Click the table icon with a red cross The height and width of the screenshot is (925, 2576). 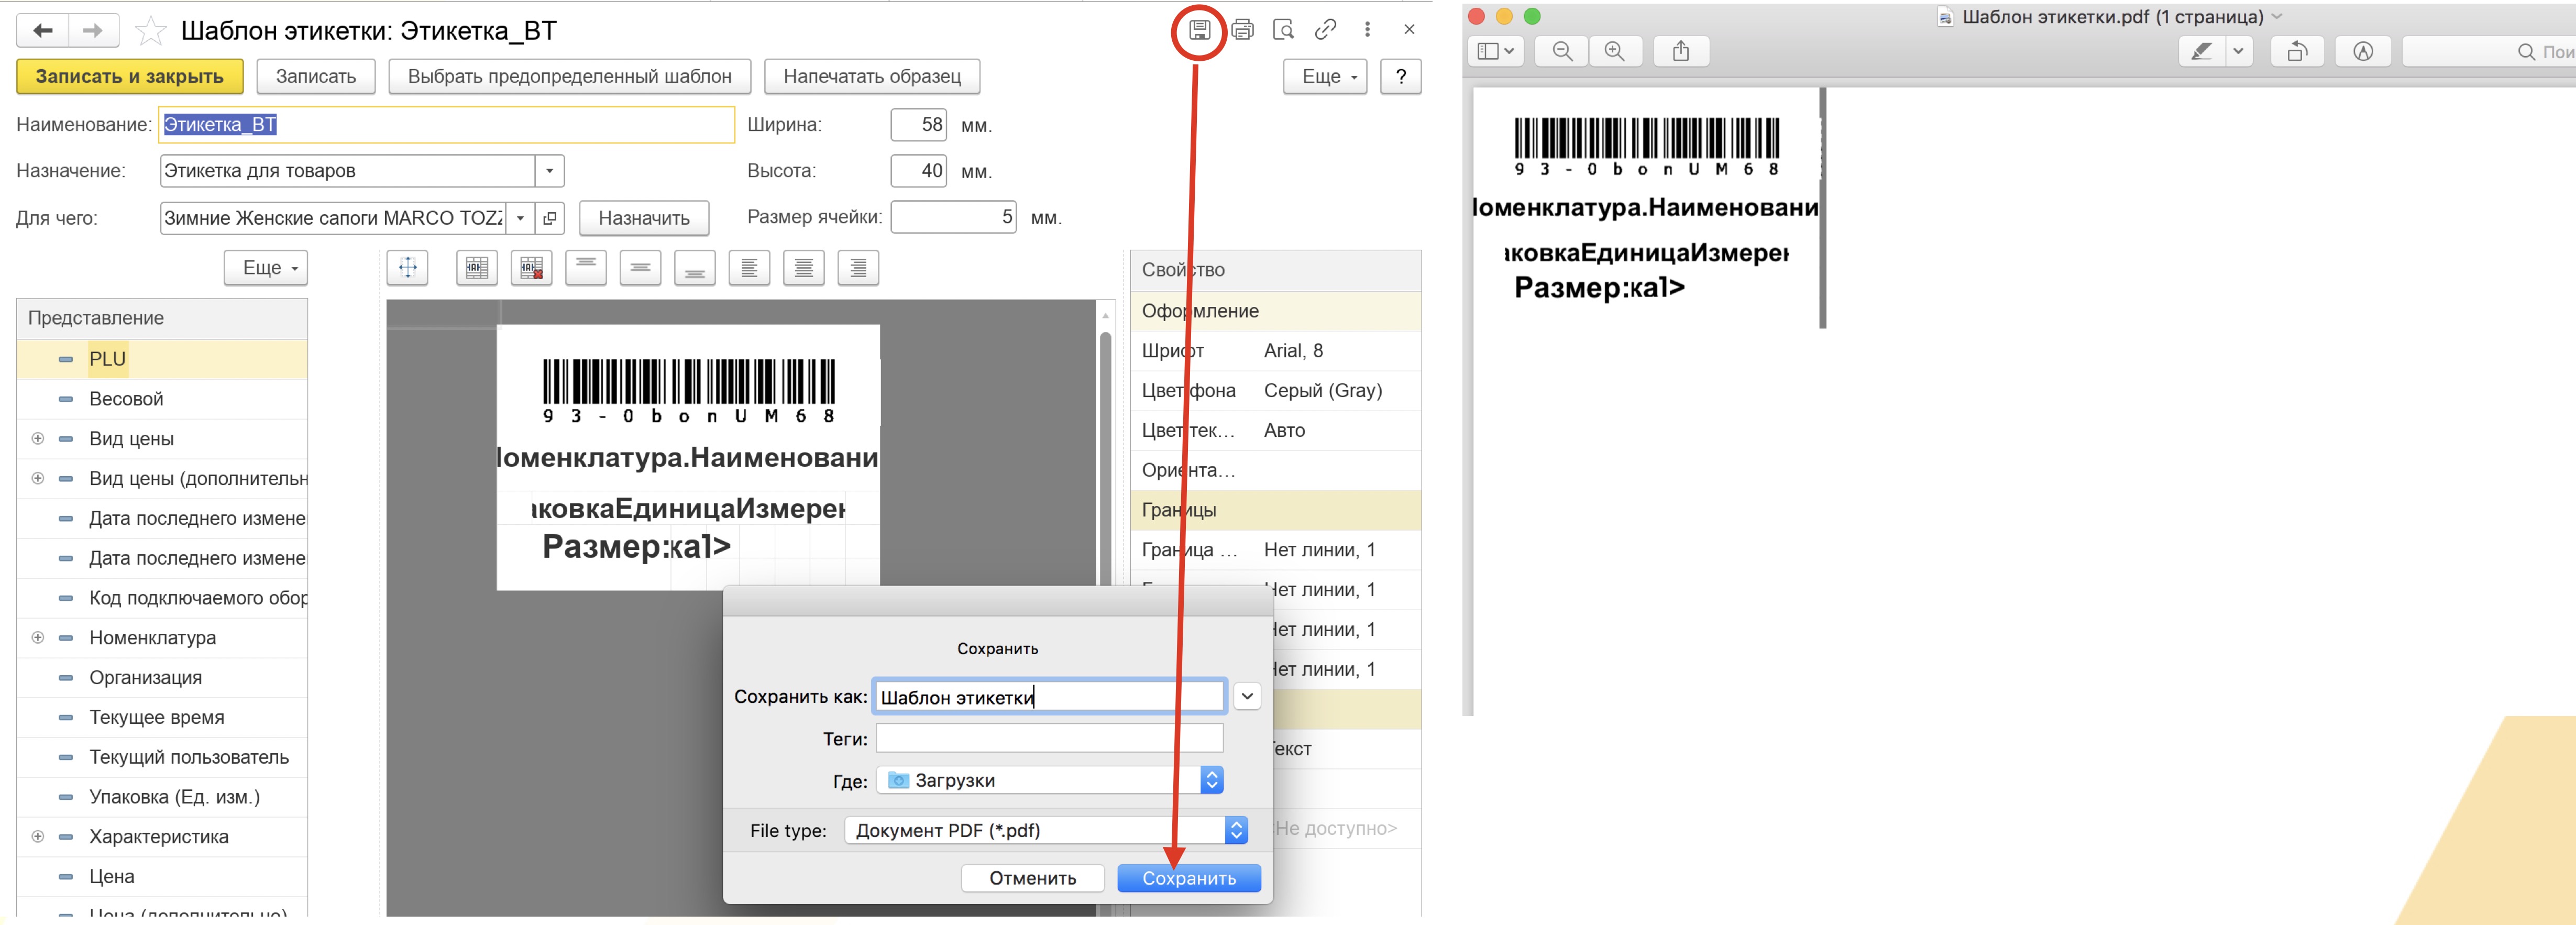532,267
